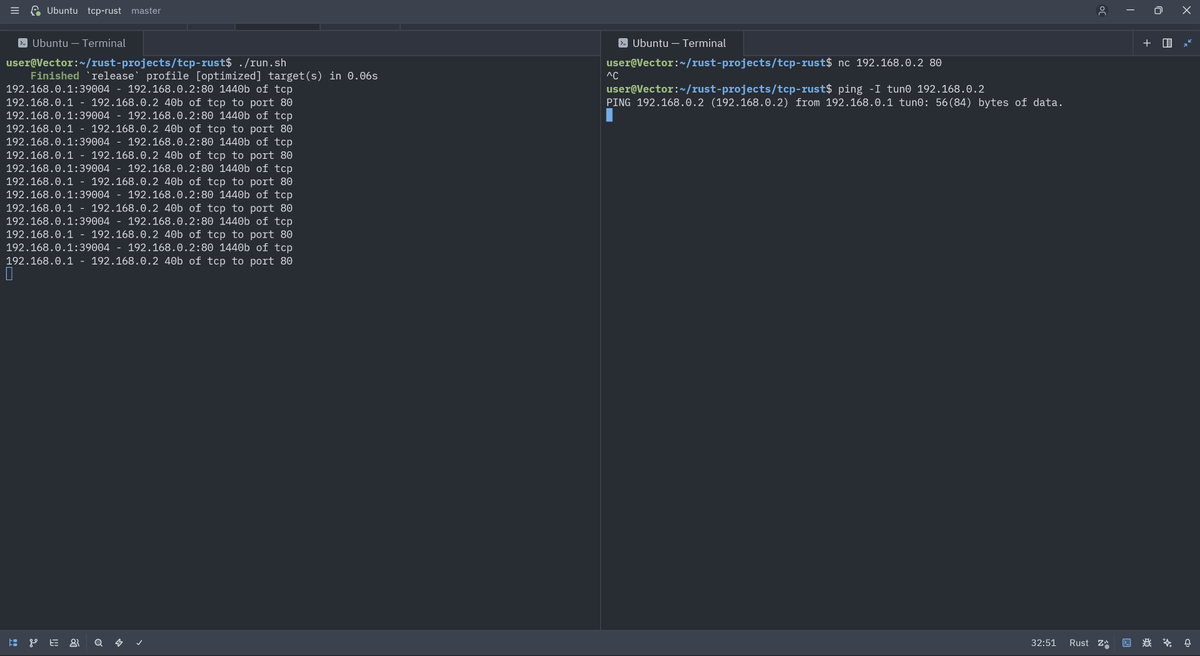1200x656 pixels.
Task: Toggle the Collab Panel
Action: pyautogui.click(x=74, y=643)
